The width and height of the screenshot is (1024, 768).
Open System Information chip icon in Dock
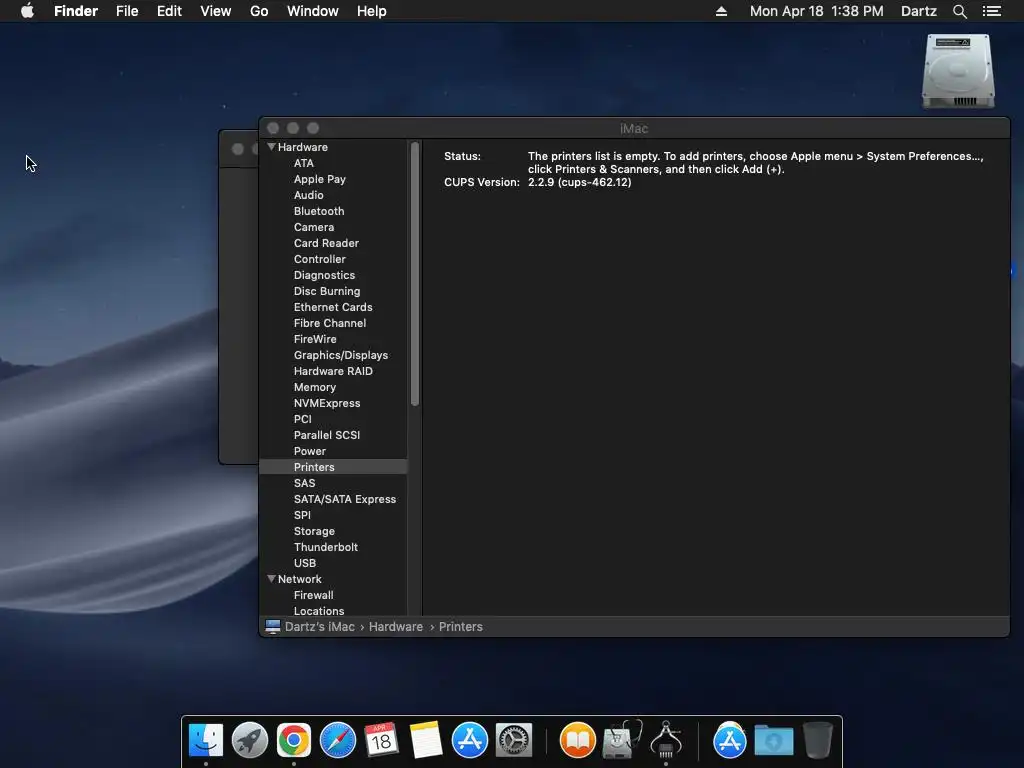(666, 740)
